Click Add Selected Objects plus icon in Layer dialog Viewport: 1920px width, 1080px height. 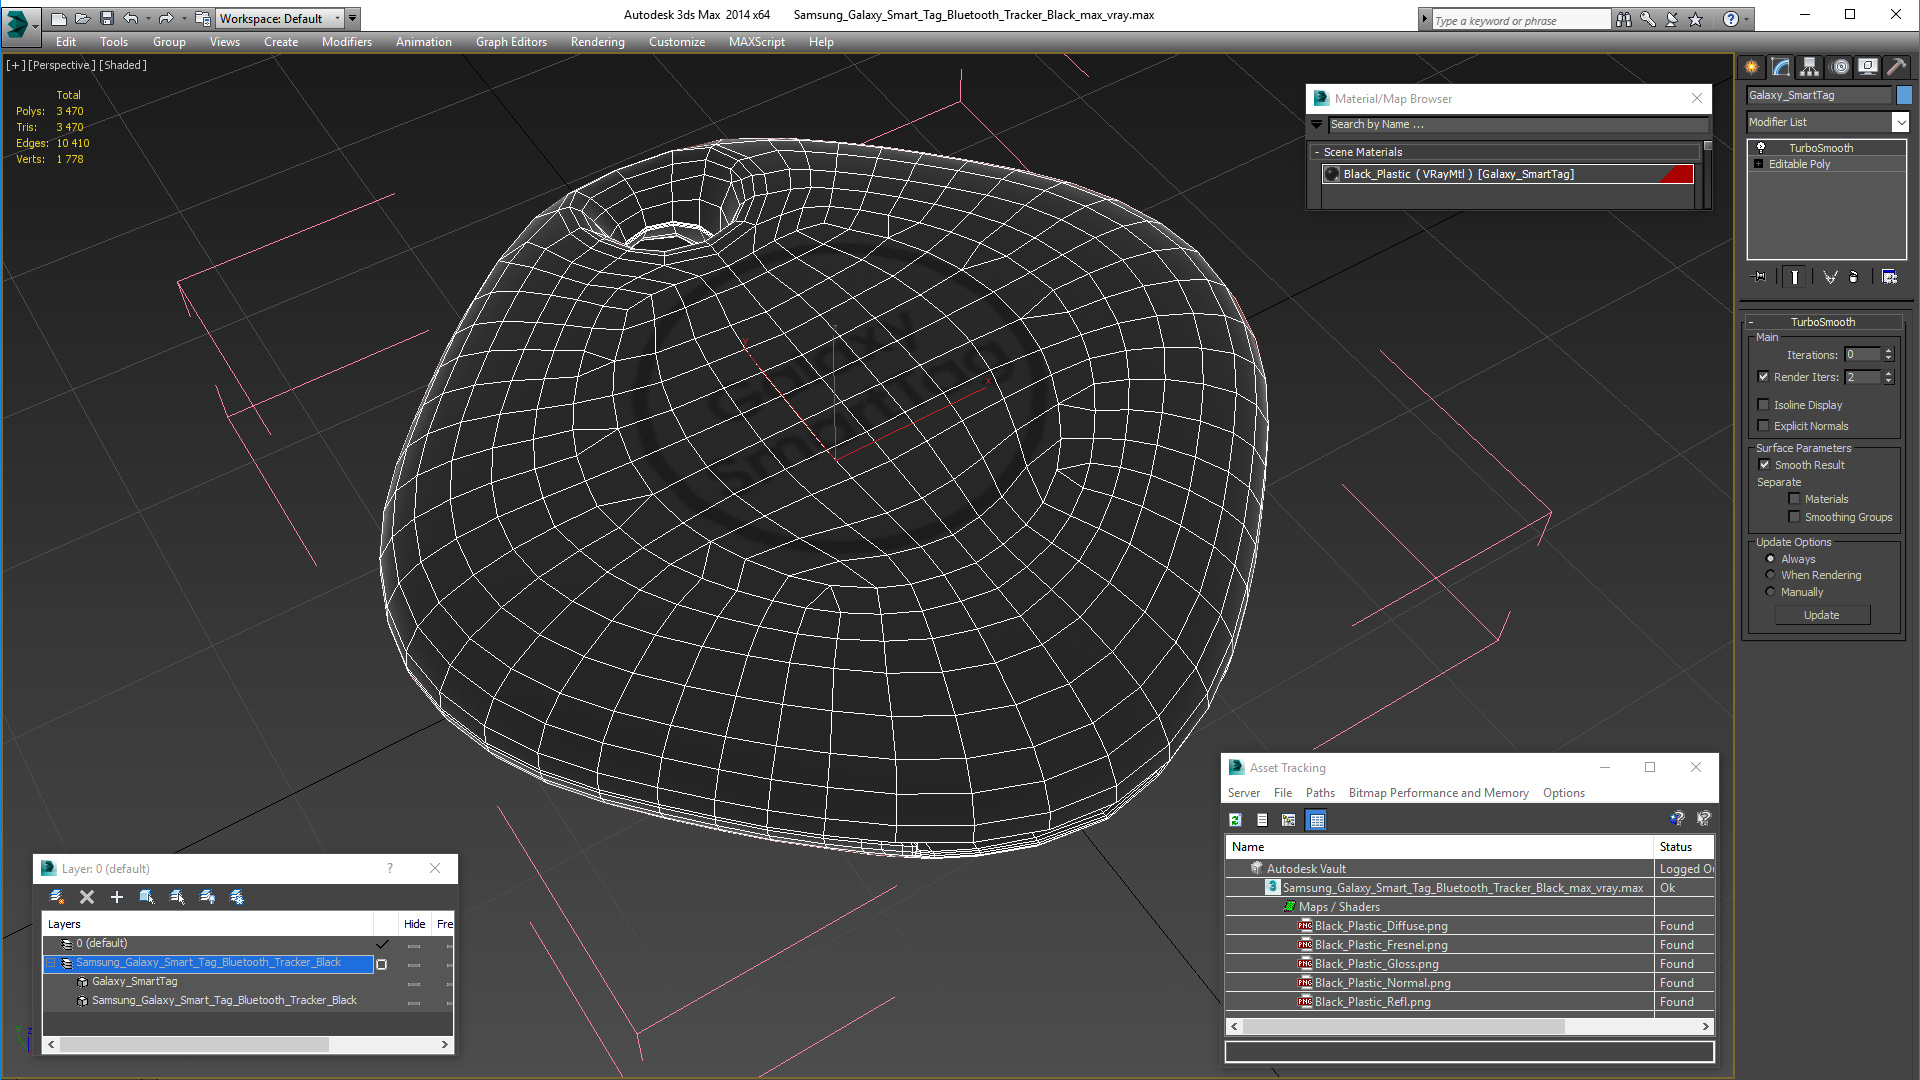coord(117,897)
